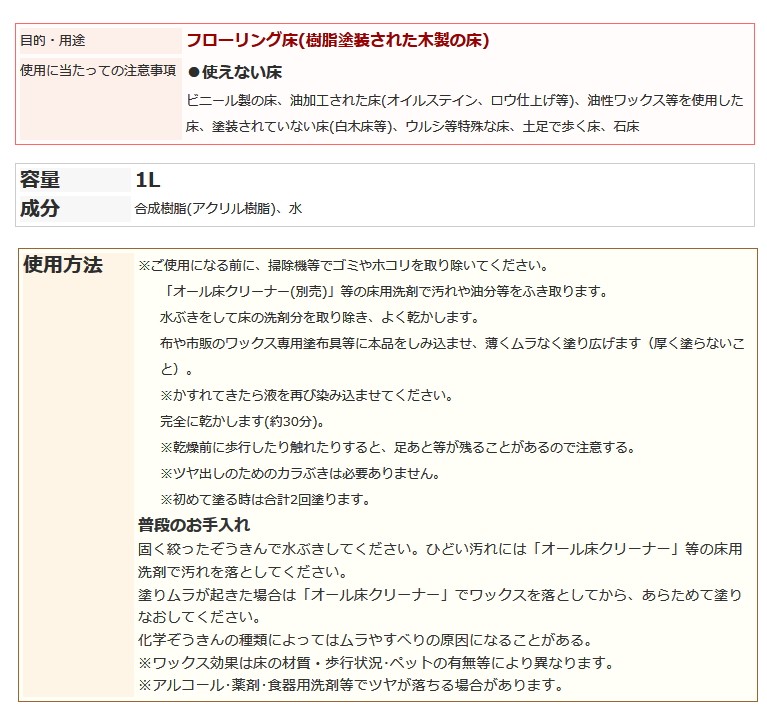Click the 成分 row label
This screenshot has height=716, width=767.
coord(40,208)
